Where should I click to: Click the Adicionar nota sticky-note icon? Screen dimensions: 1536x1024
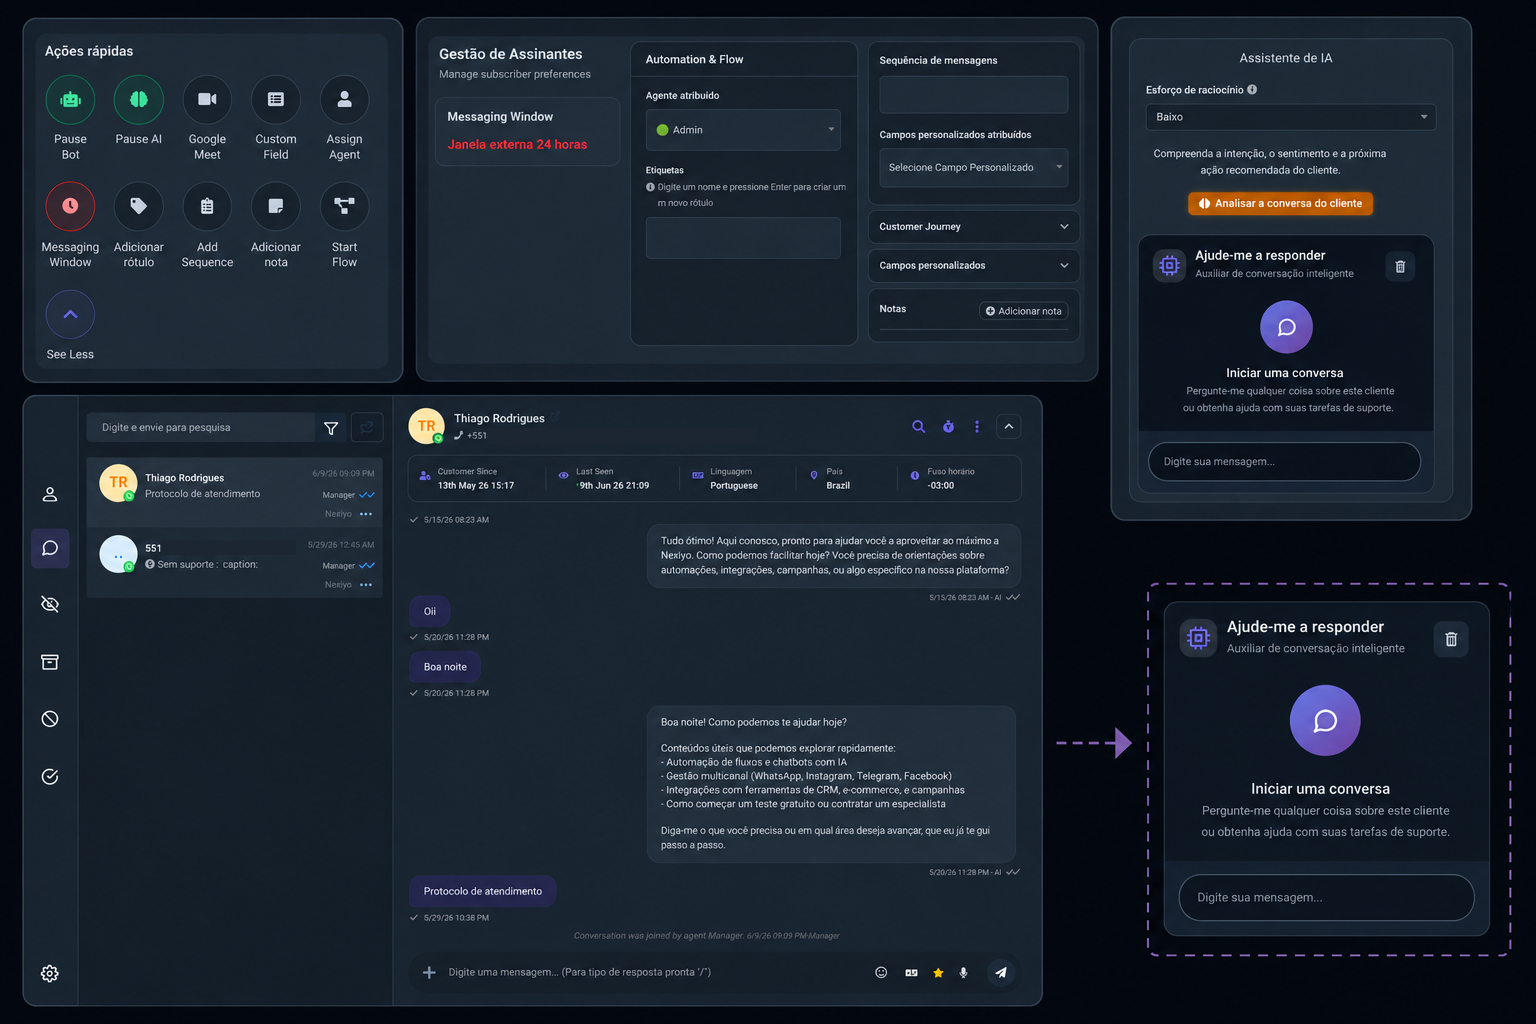tap(276, 206)
